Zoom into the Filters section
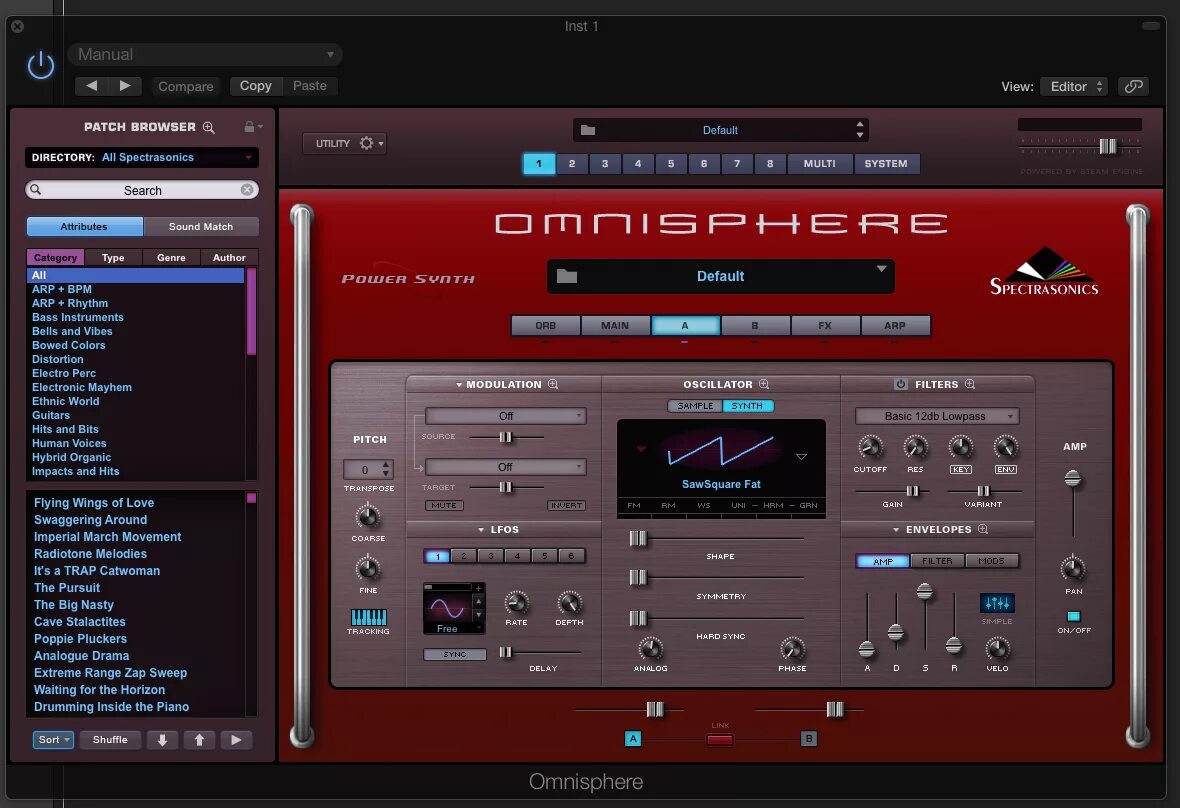 970,384
